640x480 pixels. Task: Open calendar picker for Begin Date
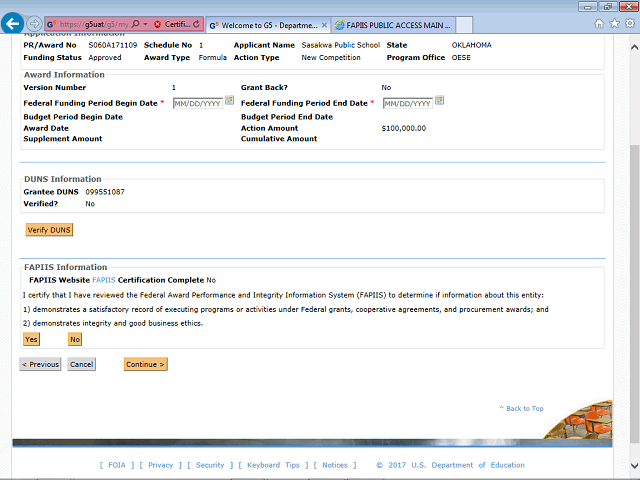[x=230, y=100]
